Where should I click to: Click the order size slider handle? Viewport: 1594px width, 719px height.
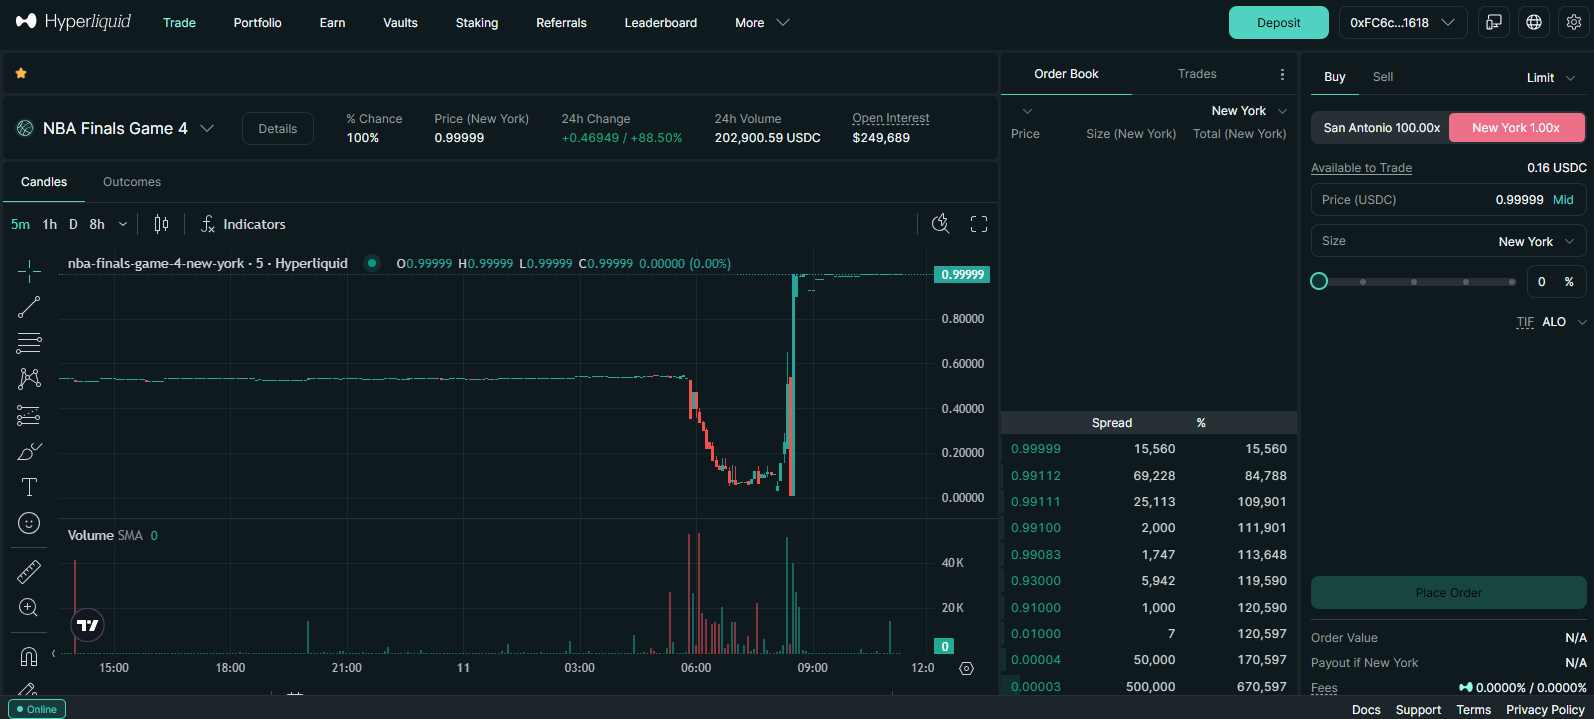click(1319, 281)
